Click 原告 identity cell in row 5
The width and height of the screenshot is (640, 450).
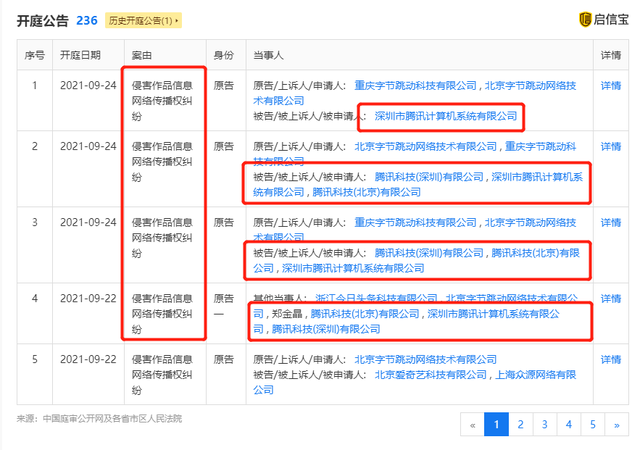tap(224, 359)
